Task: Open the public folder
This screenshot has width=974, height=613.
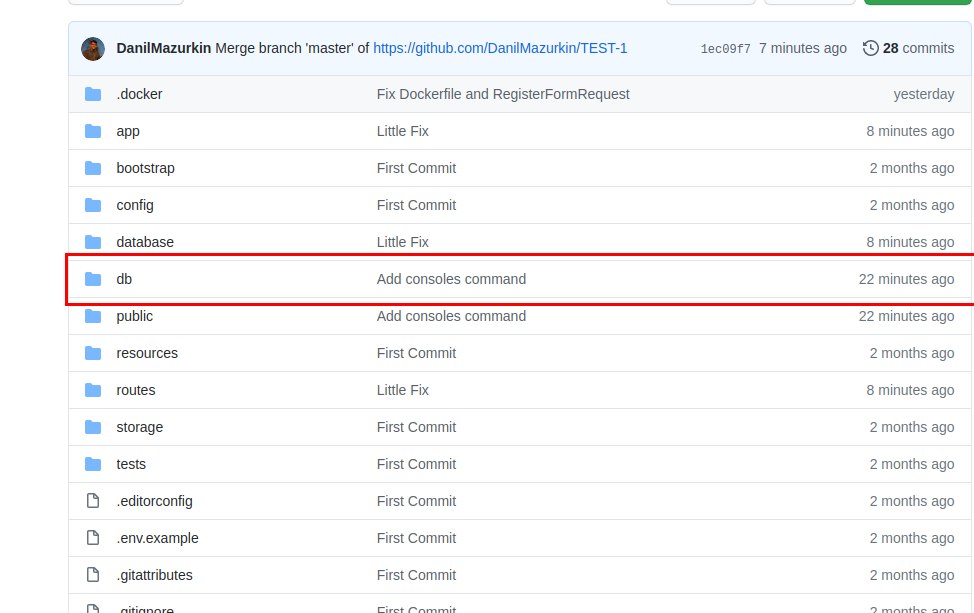Action: click(134, 316)
